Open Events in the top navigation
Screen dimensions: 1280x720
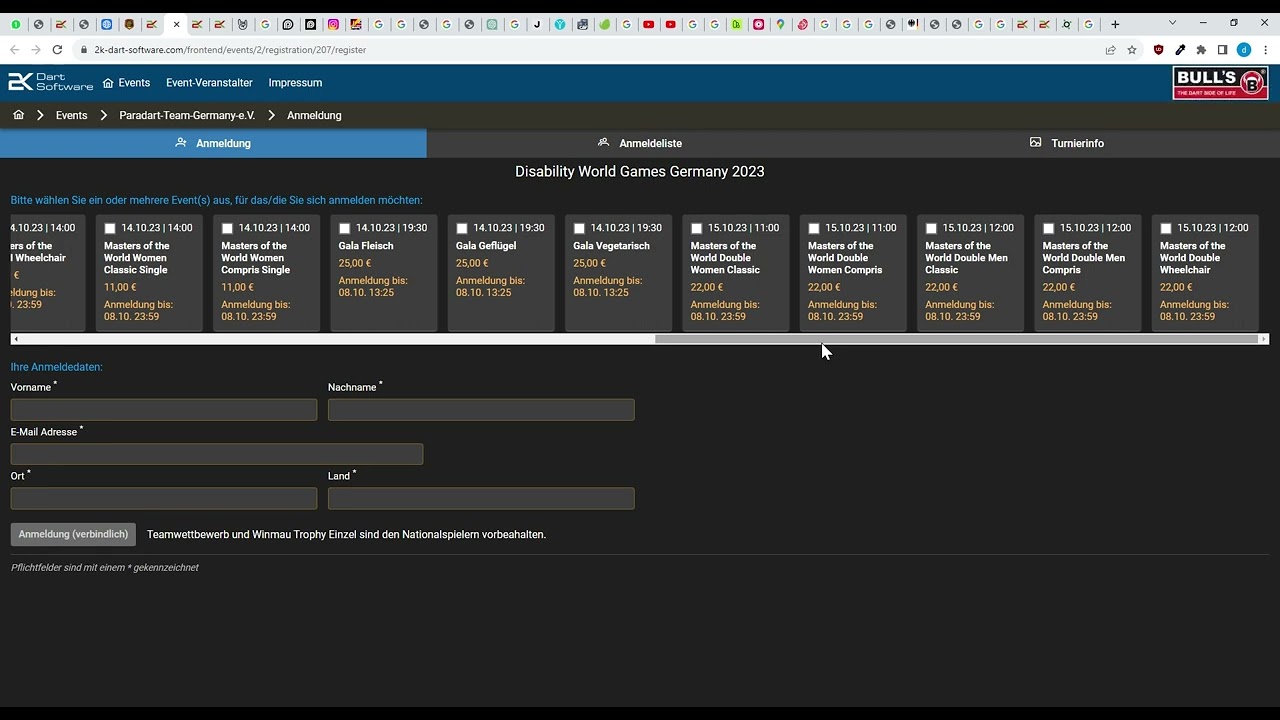pos(134,83)
